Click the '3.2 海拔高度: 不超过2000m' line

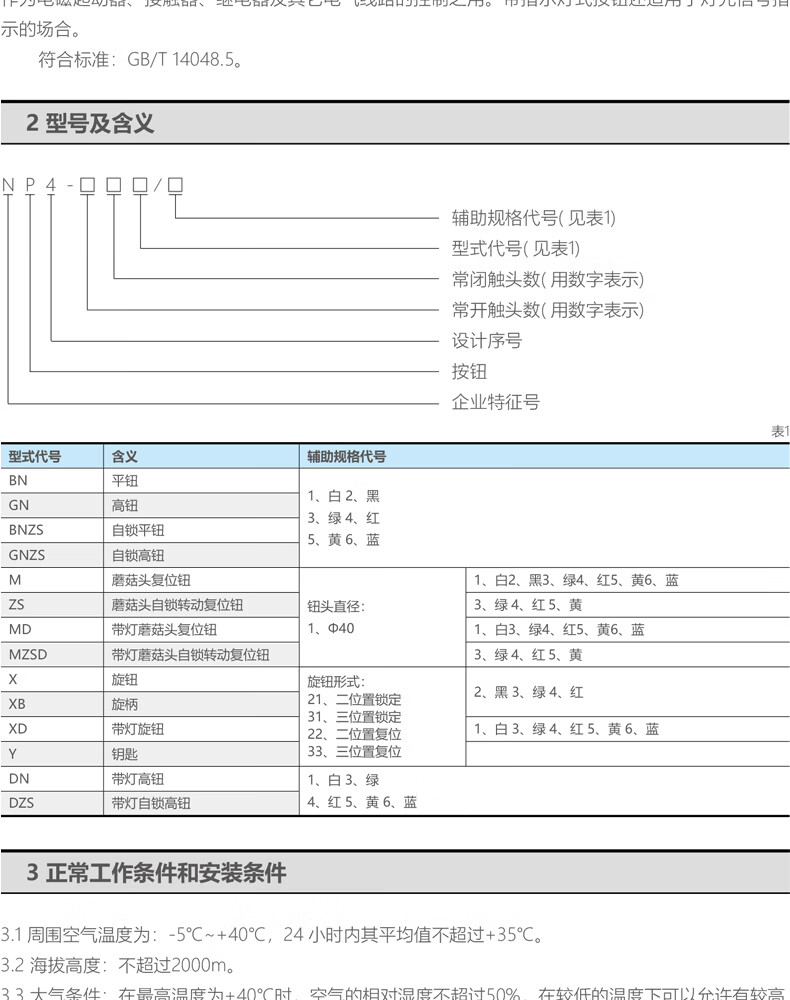[119, 966]
